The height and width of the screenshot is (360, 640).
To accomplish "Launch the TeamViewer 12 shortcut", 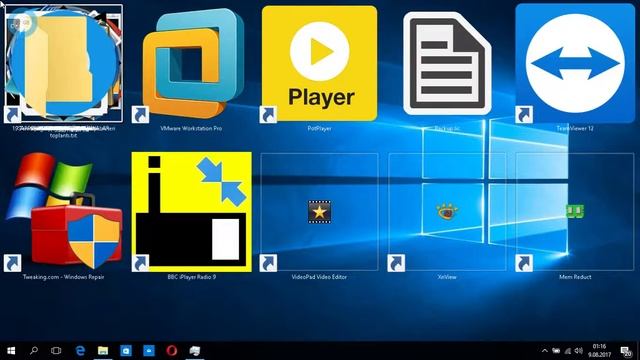I will pyautogui.click(x=575, y=63).
